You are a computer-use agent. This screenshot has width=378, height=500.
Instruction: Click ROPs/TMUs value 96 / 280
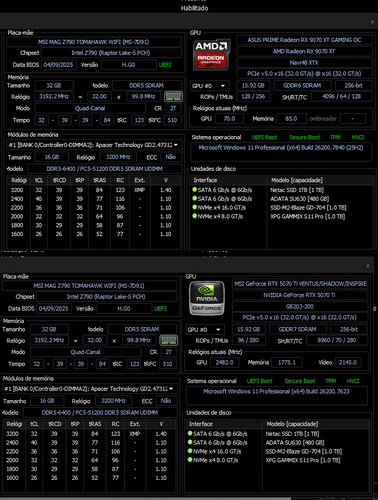pos(248,340)
